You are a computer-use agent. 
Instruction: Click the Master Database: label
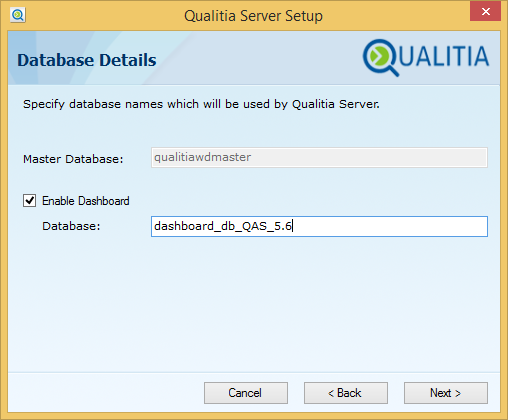pyautogui.click(x=73, y=159)
